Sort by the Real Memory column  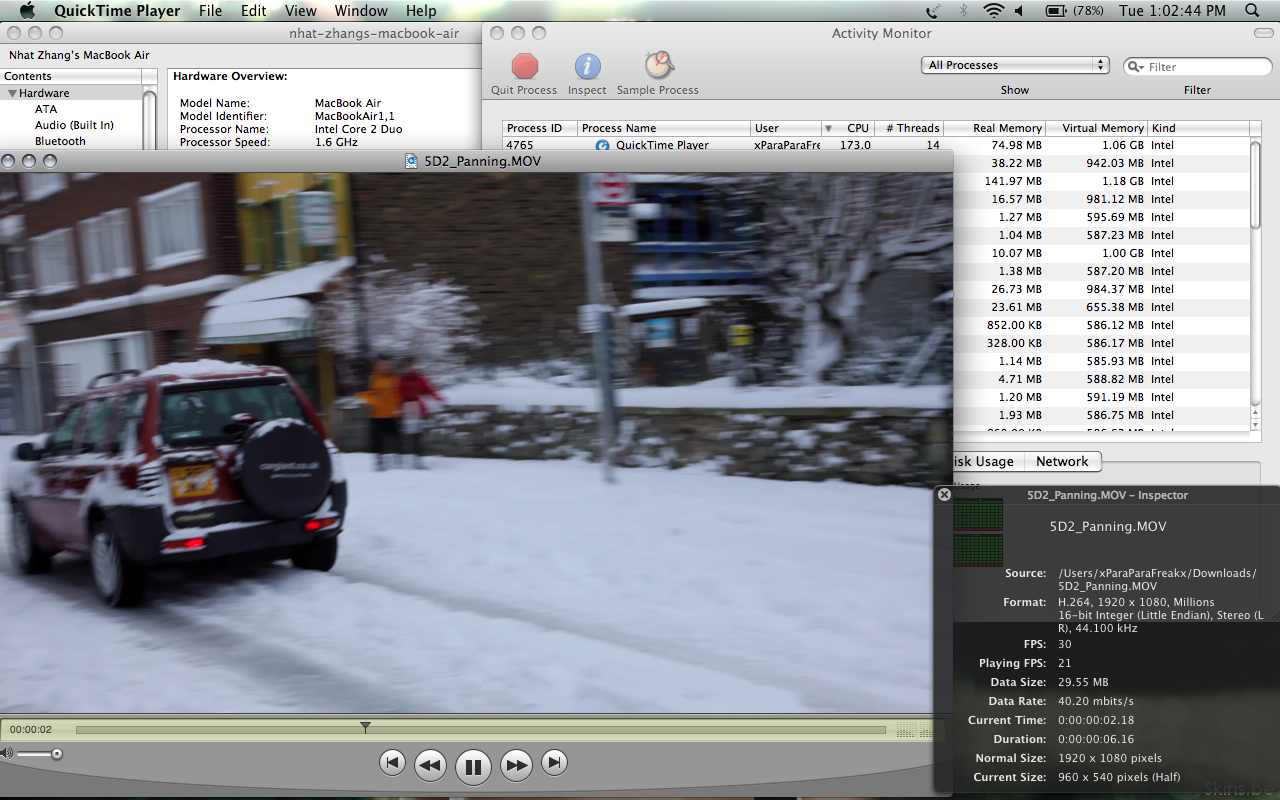tap(995, 128)
